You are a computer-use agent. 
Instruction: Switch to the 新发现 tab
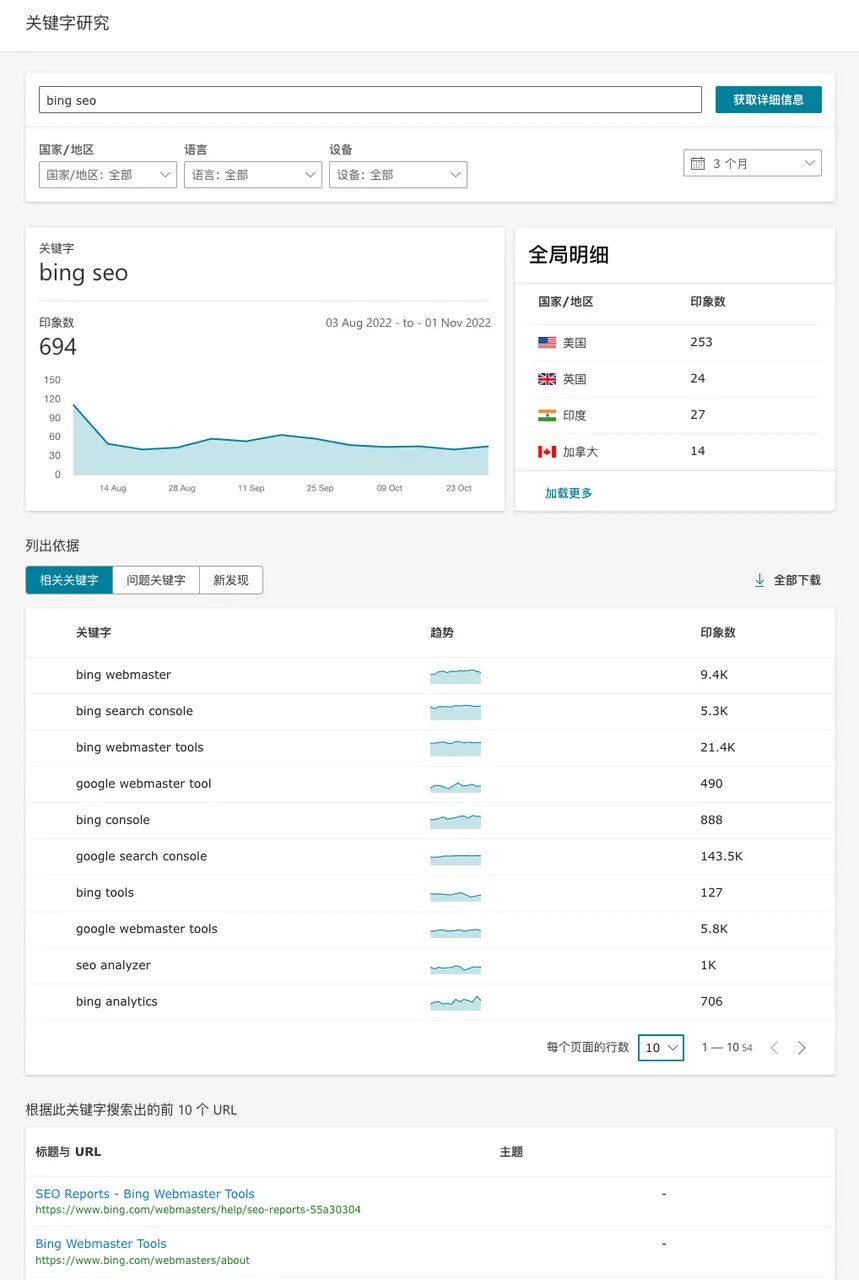pyautogui.click(x=231, y=580)
